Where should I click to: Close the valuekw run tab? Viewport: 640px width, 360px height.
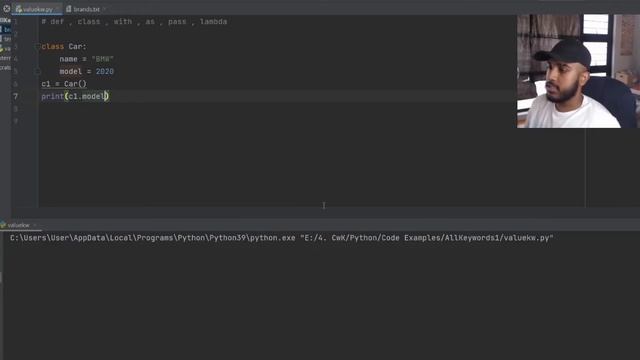(x=35, y=225)
